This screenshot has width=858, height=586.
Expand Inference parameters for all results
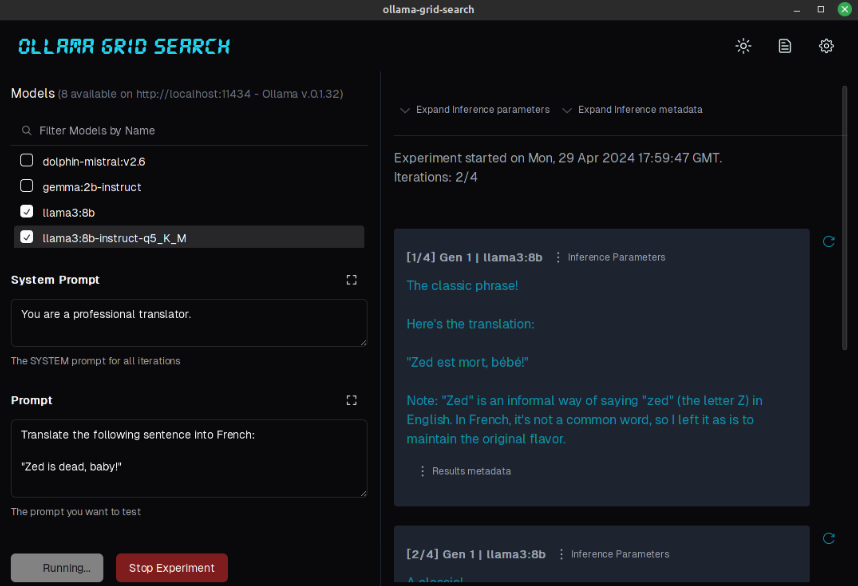[x=475, y=110]
